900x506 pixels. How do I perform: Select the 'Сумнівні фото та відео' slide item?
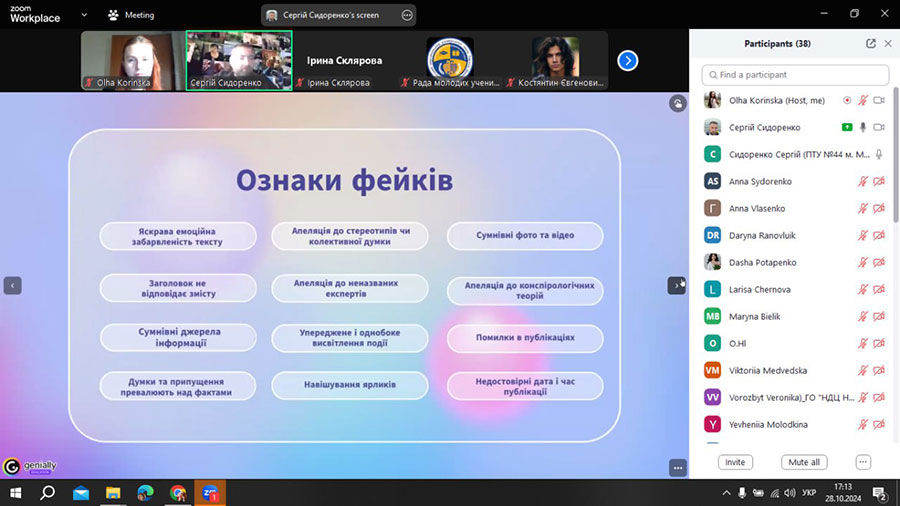[x=525, y=235]
